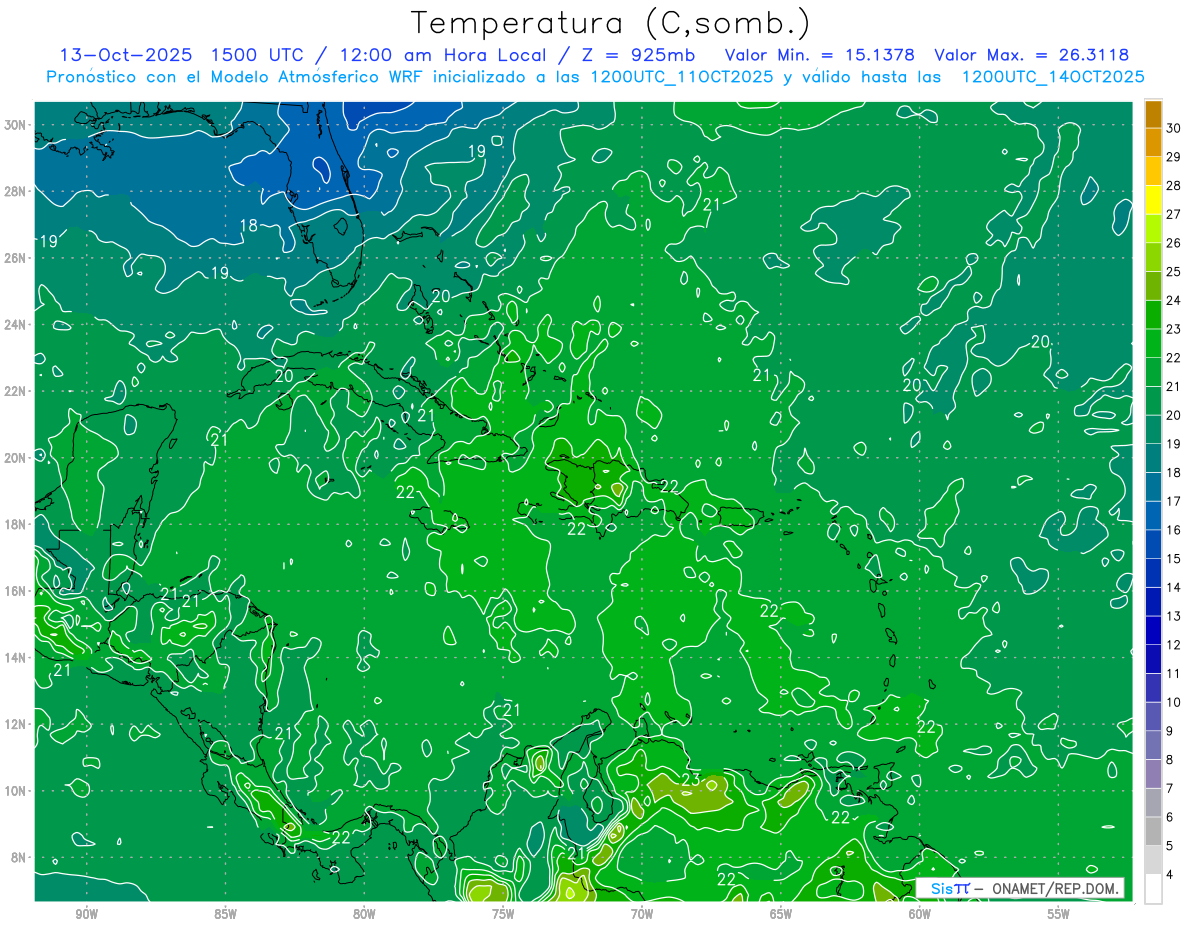1200x927 pixels.
Task: Click color scale label '15'
Action: click(1173, 559)
